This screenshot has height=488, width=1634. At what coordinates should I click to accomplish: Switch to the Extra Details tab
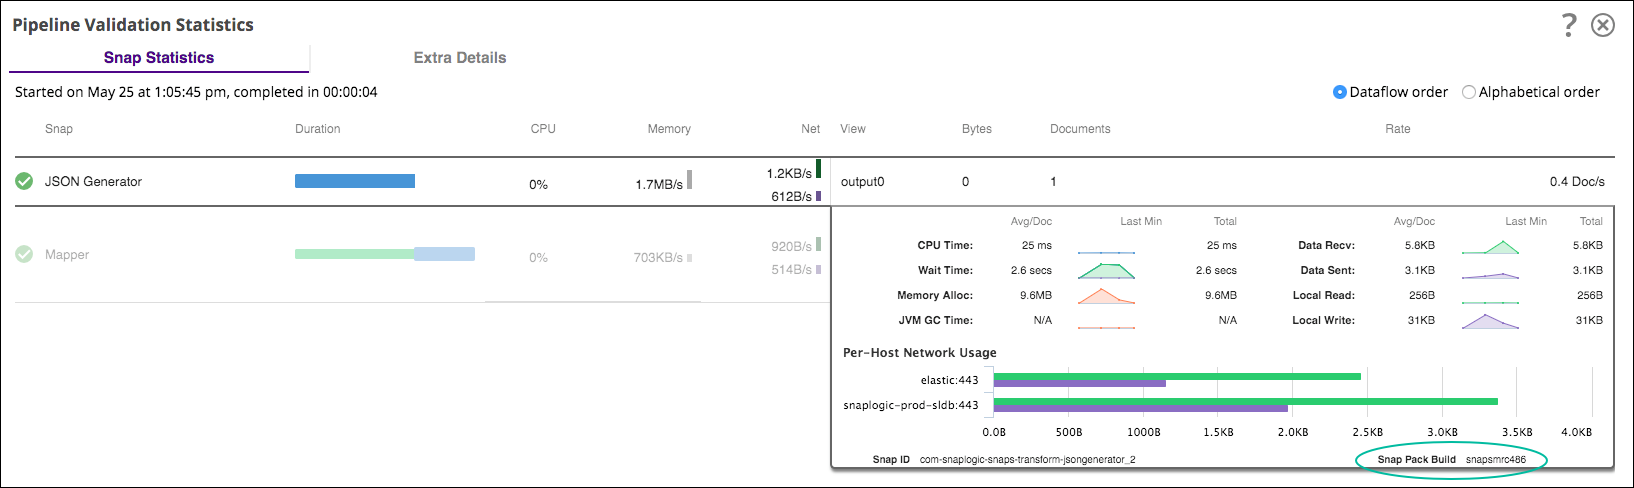coord(460,58)
